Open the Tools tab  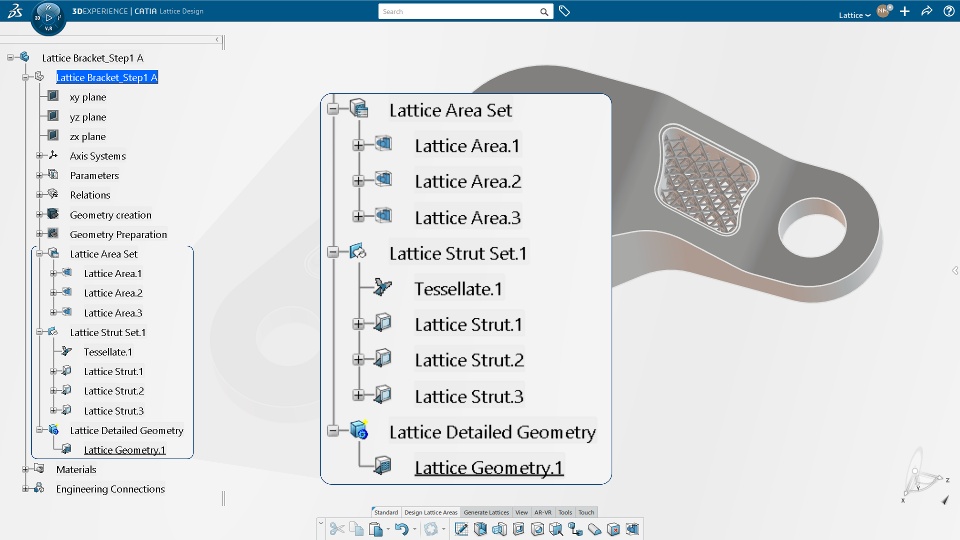click(565, 512)
